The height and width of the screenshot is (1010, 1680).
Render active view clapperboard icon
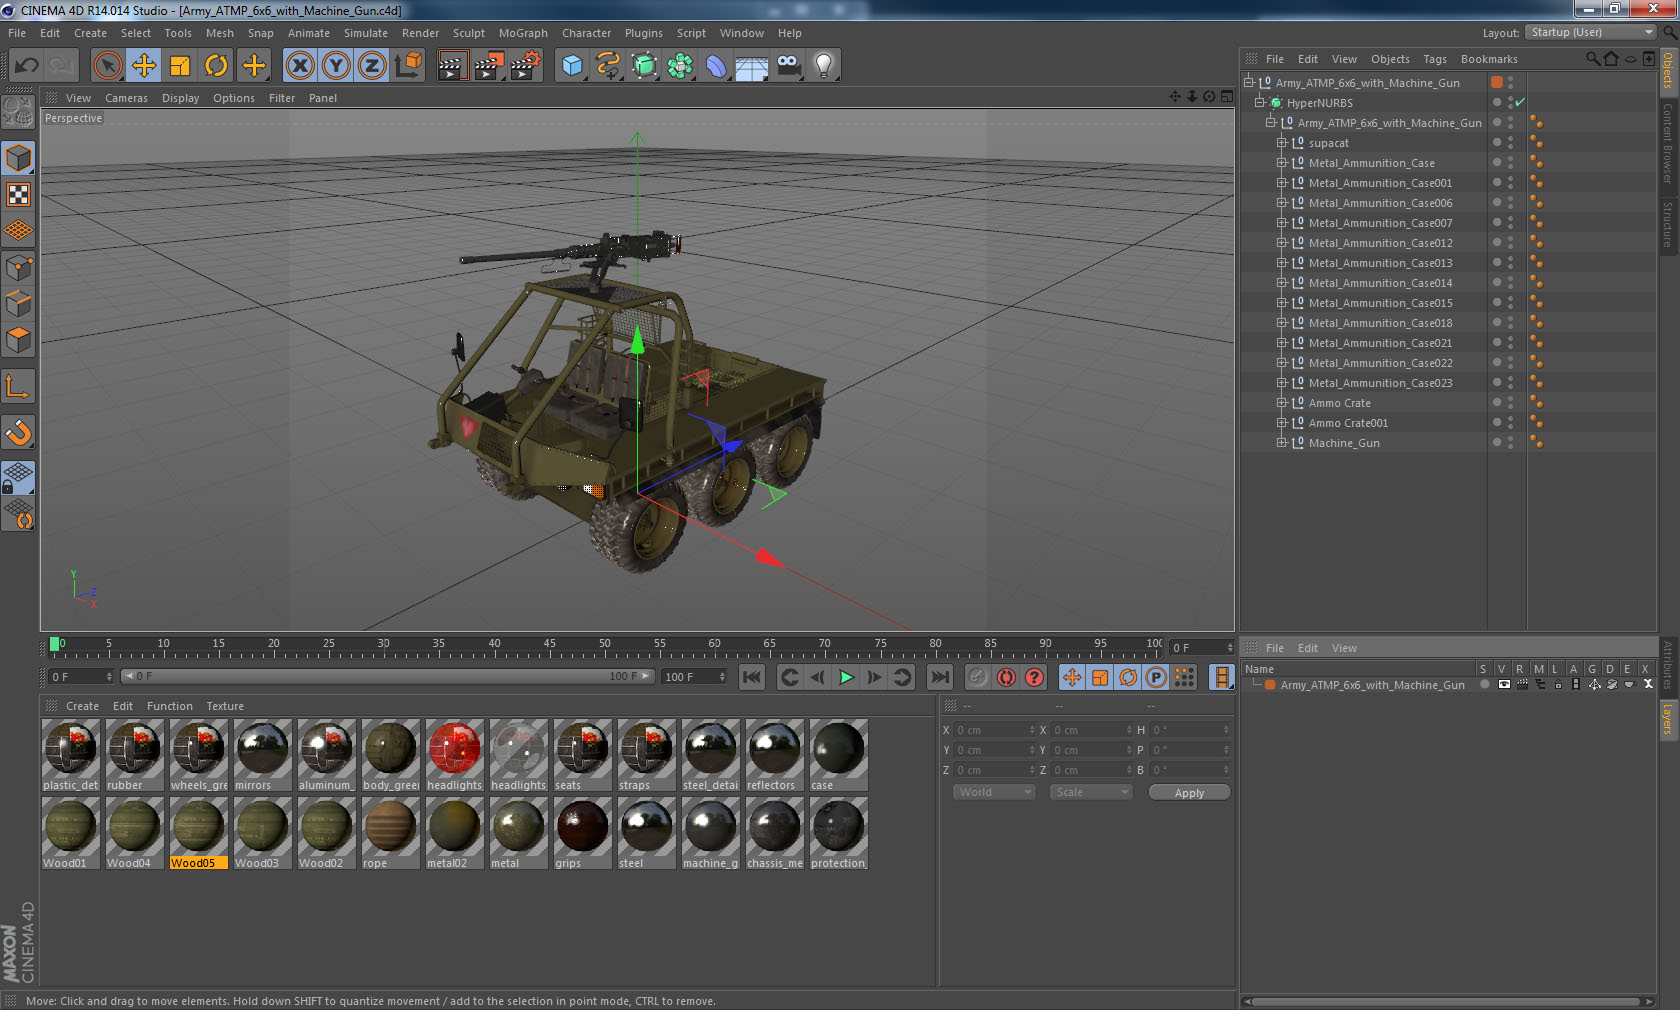coord(452,66)
